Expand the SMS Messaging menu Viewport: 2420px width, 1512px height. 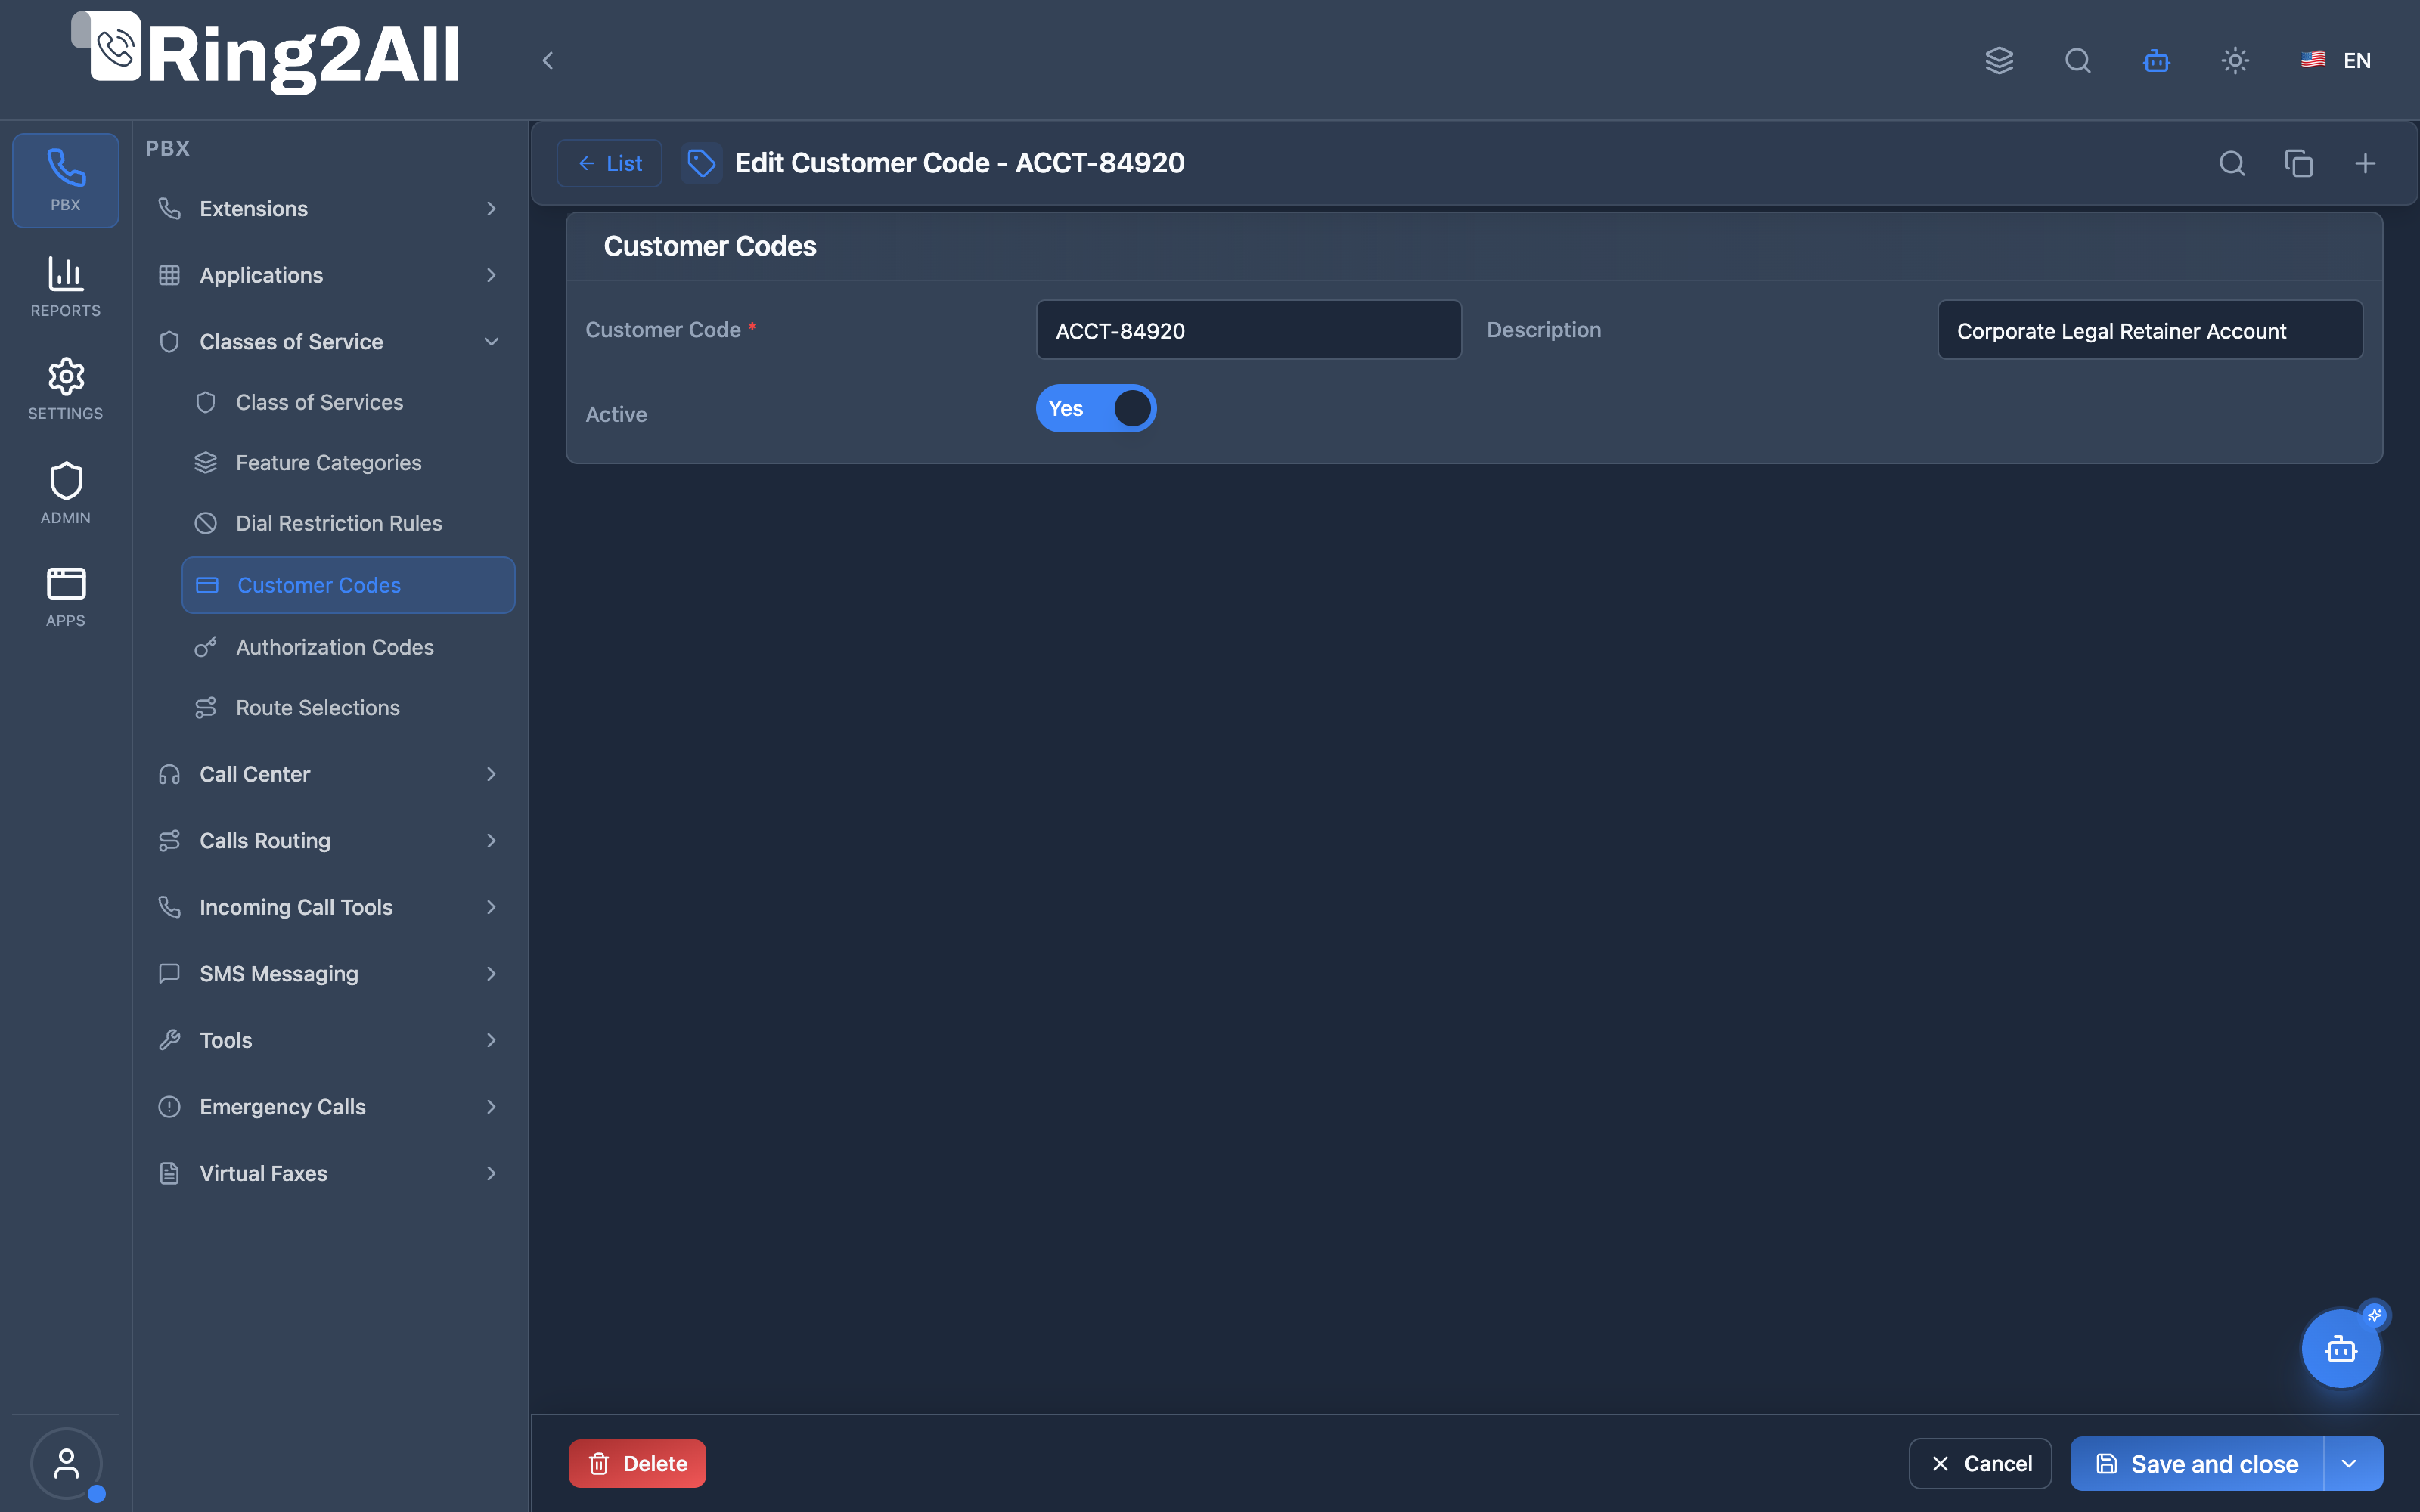click(328, 974)
